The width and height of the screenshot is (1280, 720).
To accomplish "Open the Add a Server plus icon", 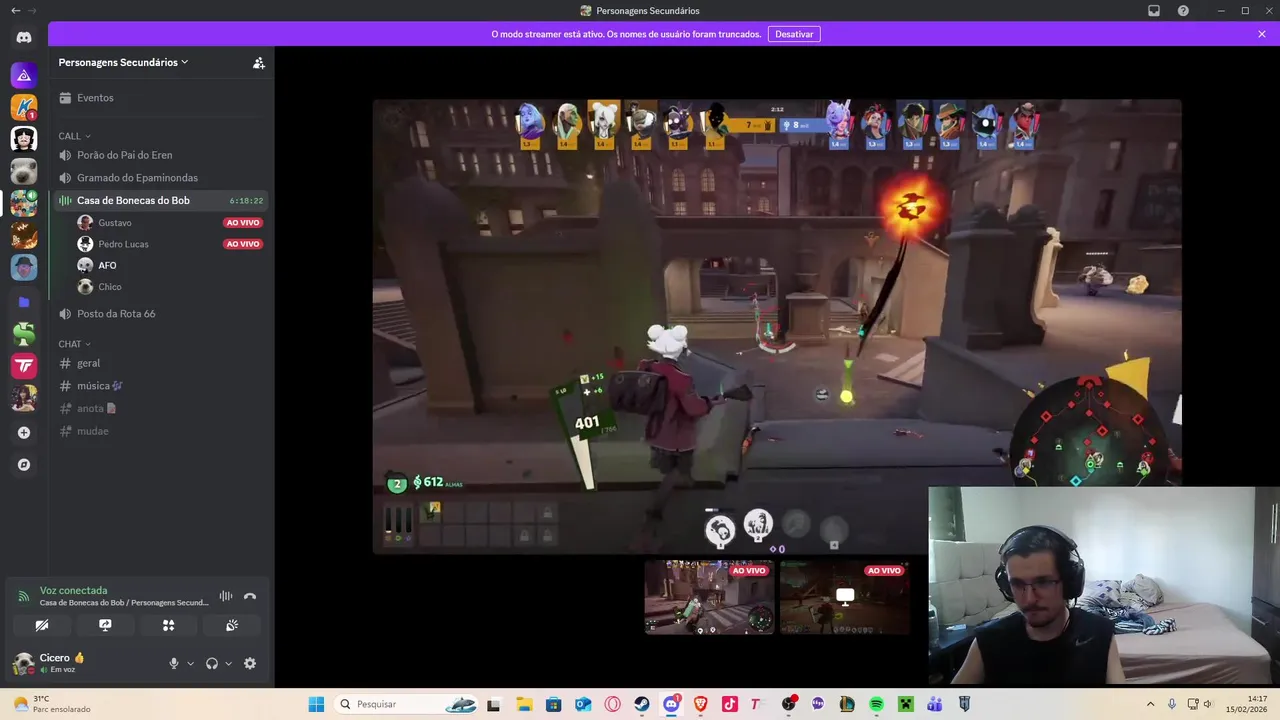I will [24, 433].
